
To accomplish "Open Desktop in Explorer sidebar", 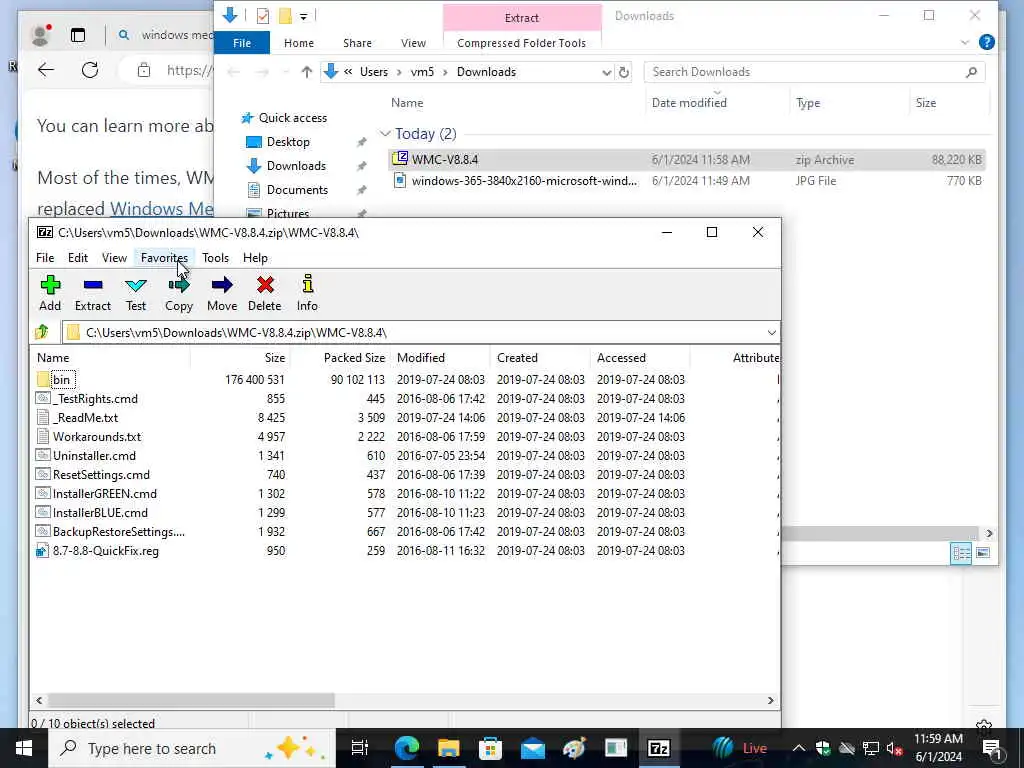I will pyautogui.click(x=287, y=142).
